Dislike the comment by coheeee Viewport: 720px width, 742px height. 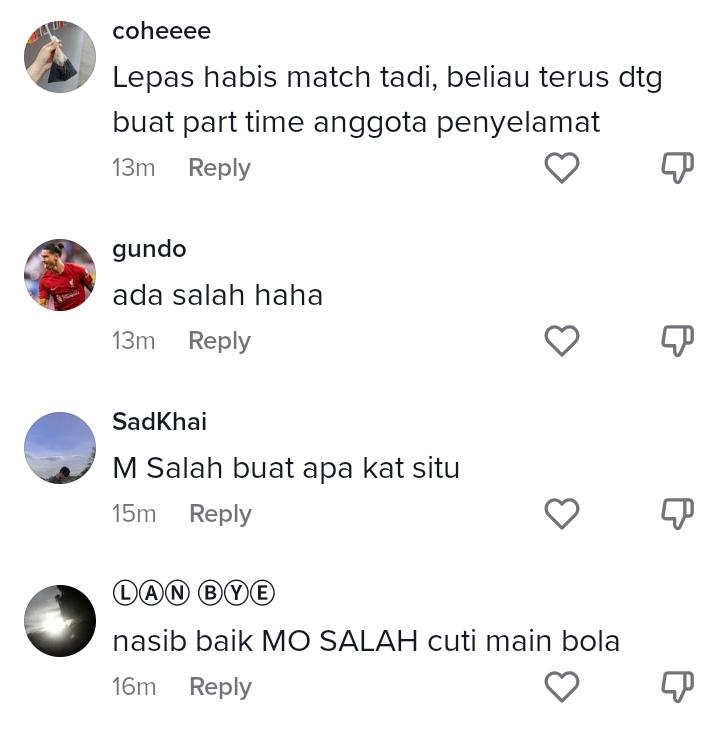[x=677, y=168]
